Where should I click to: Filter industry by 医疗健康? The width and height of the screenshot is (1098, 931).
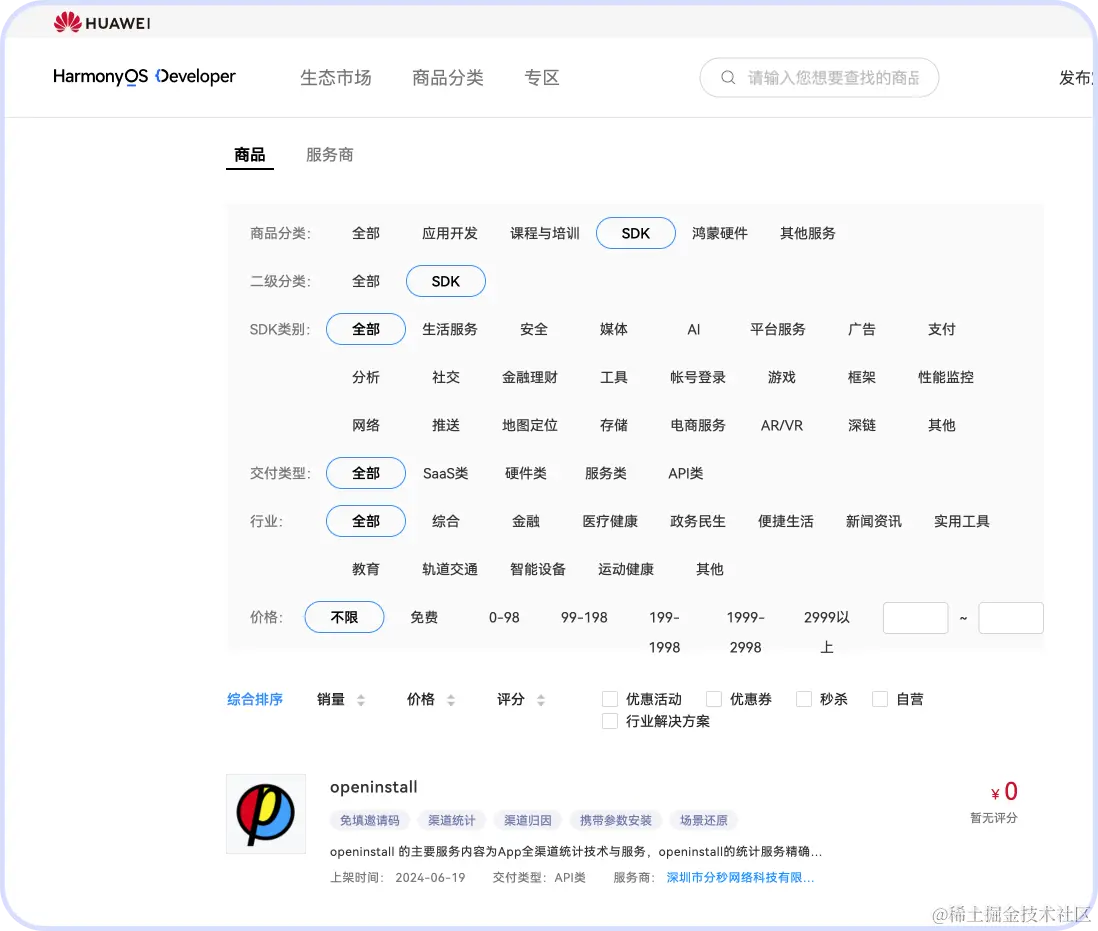[610, 522]
